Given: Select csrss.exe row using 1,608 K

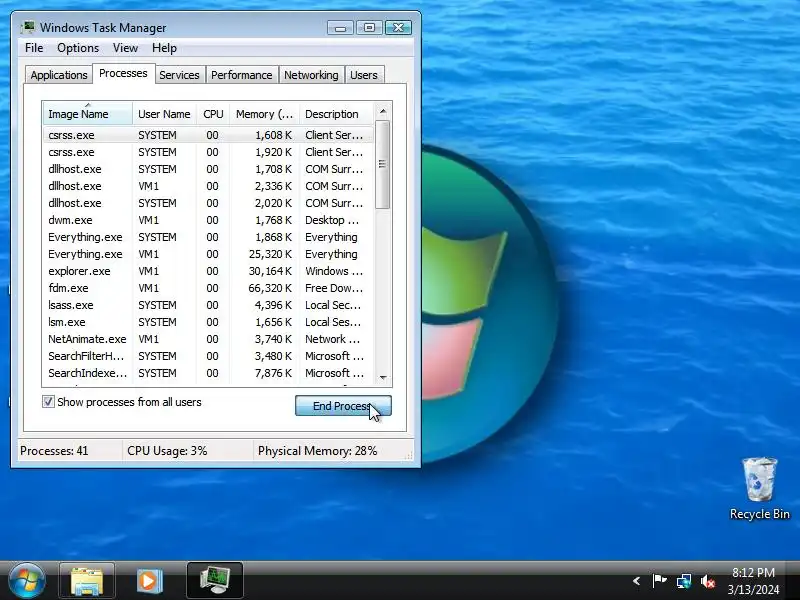Looking at the screenshot, I should [x=208, y=135].
